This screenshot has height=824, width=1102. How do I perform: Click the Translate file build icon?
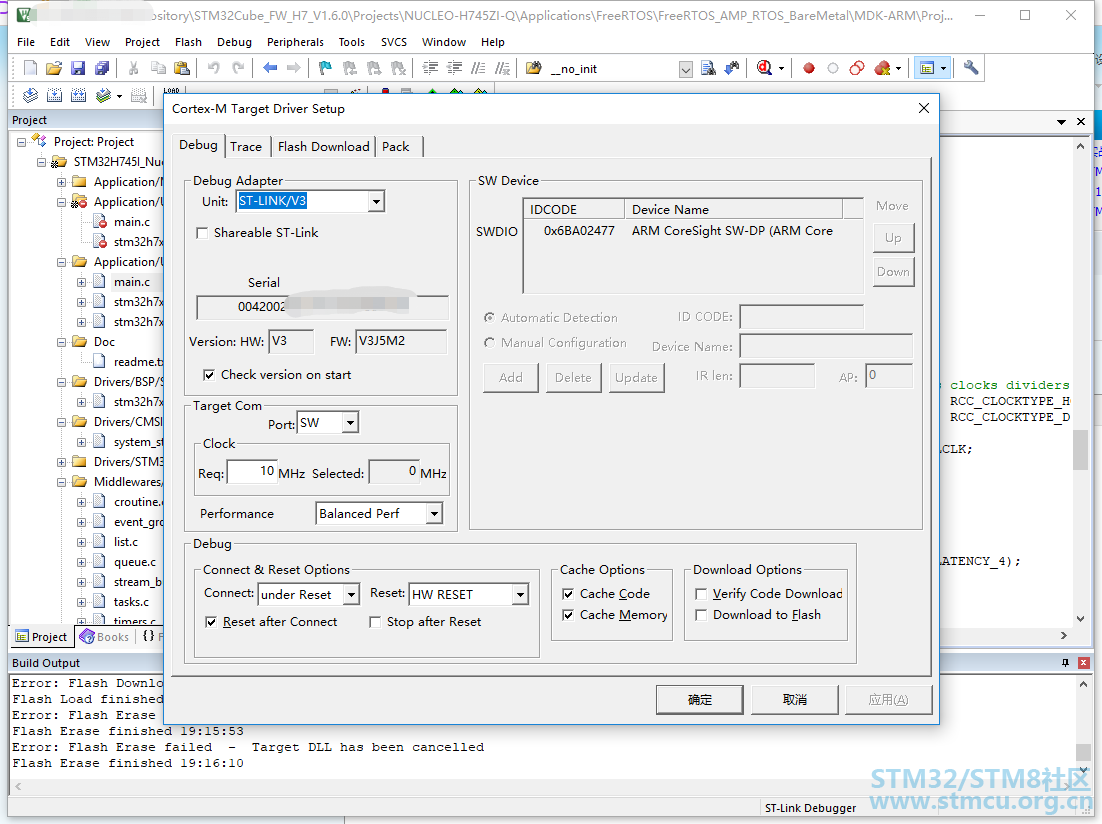tap(30, 95)
